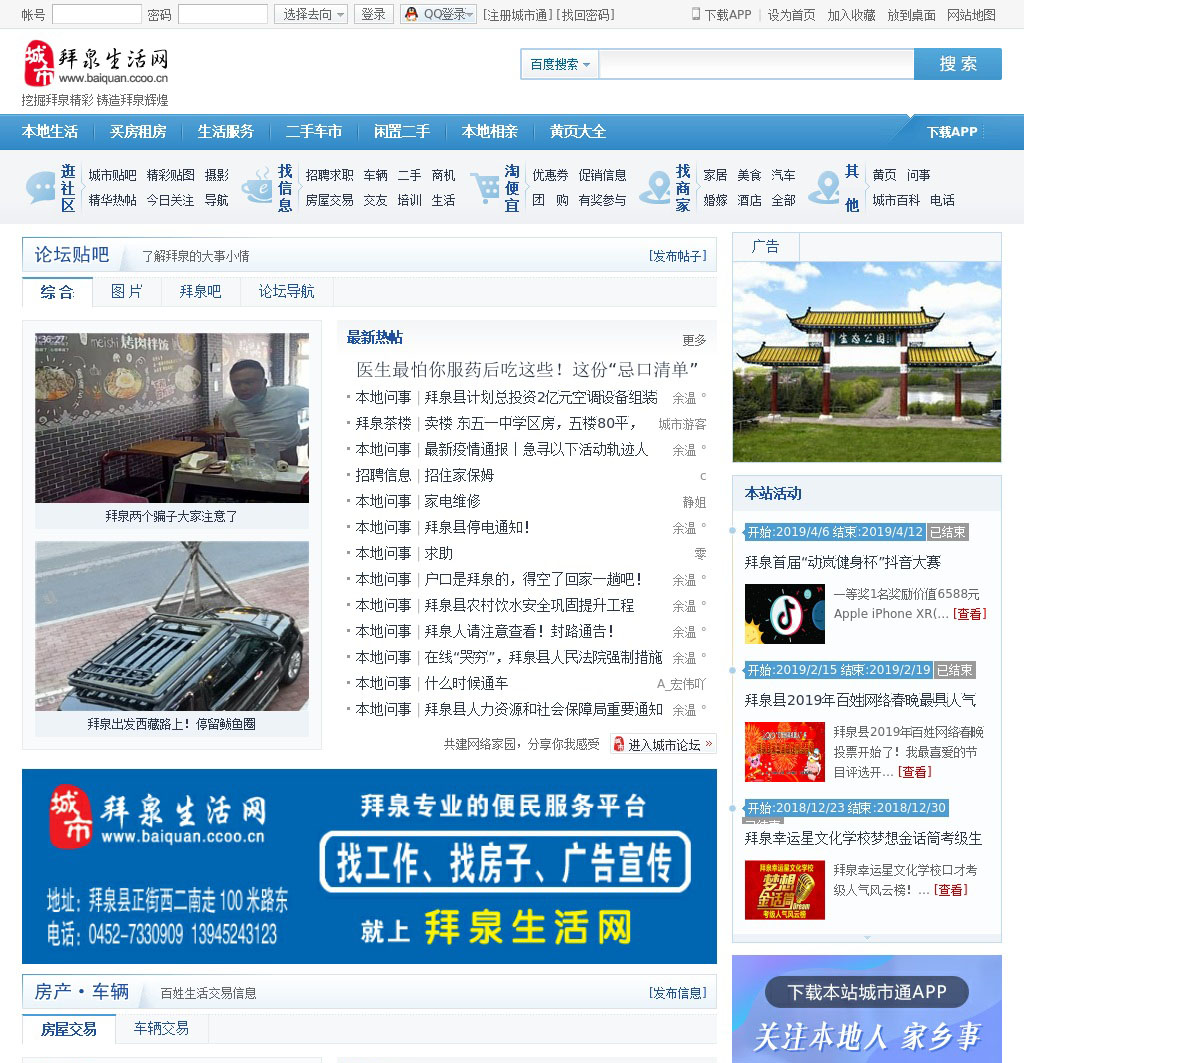Image resolution: width=1200 pixels, height=1063 pixels.
Task: Click 优惠券 under 淘便宜
Action: 550,175
